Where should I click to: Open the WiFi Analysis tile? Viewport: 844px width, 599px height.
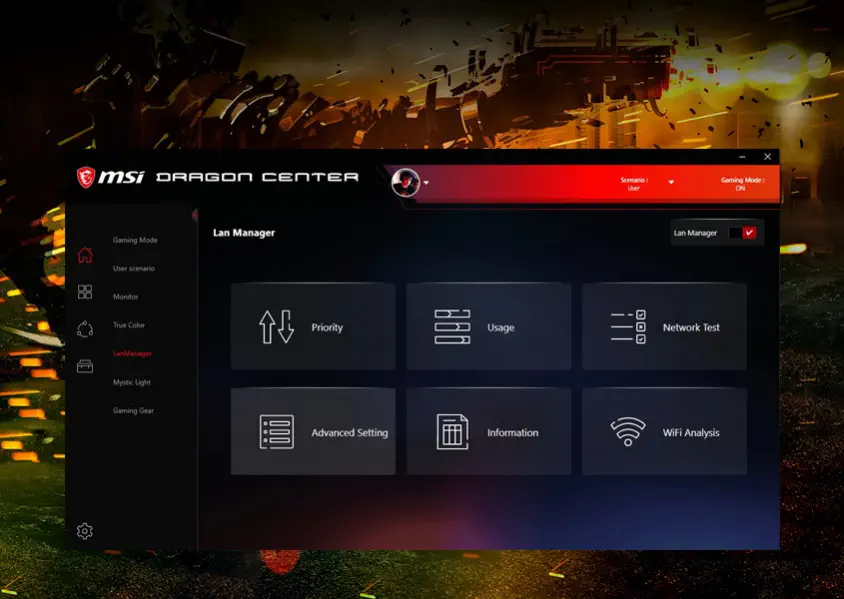pyautogui.click(x=664, y=432)
